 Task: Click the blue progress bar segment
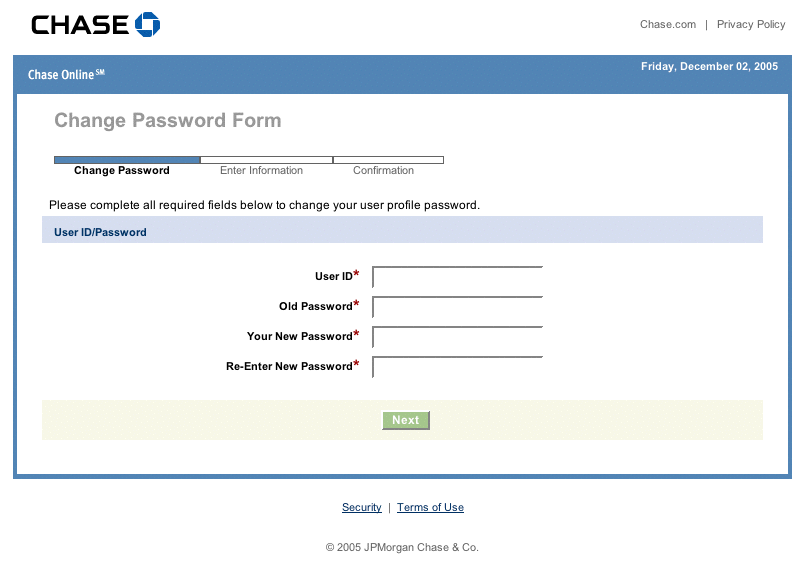[x=127, y=159]
